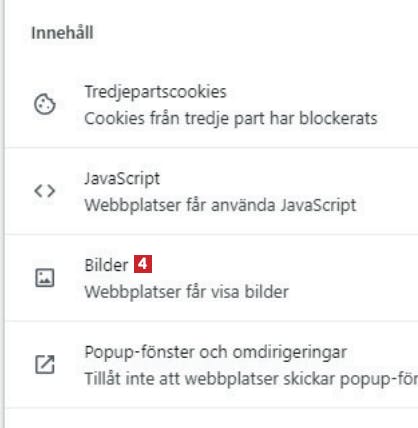The height and width of the screenshot is (428, 418).
Task: Open Popup-fönster och omdirigeringar settings
Action: pos(211,364)
